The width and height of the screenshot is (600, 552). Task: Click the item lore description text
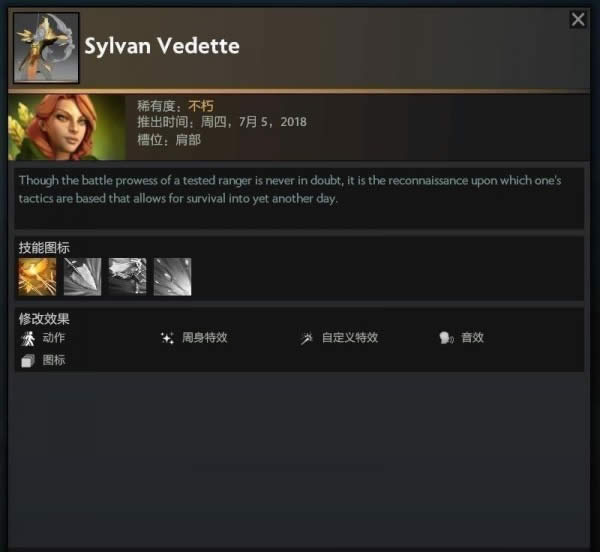click(x=290, y=189)
